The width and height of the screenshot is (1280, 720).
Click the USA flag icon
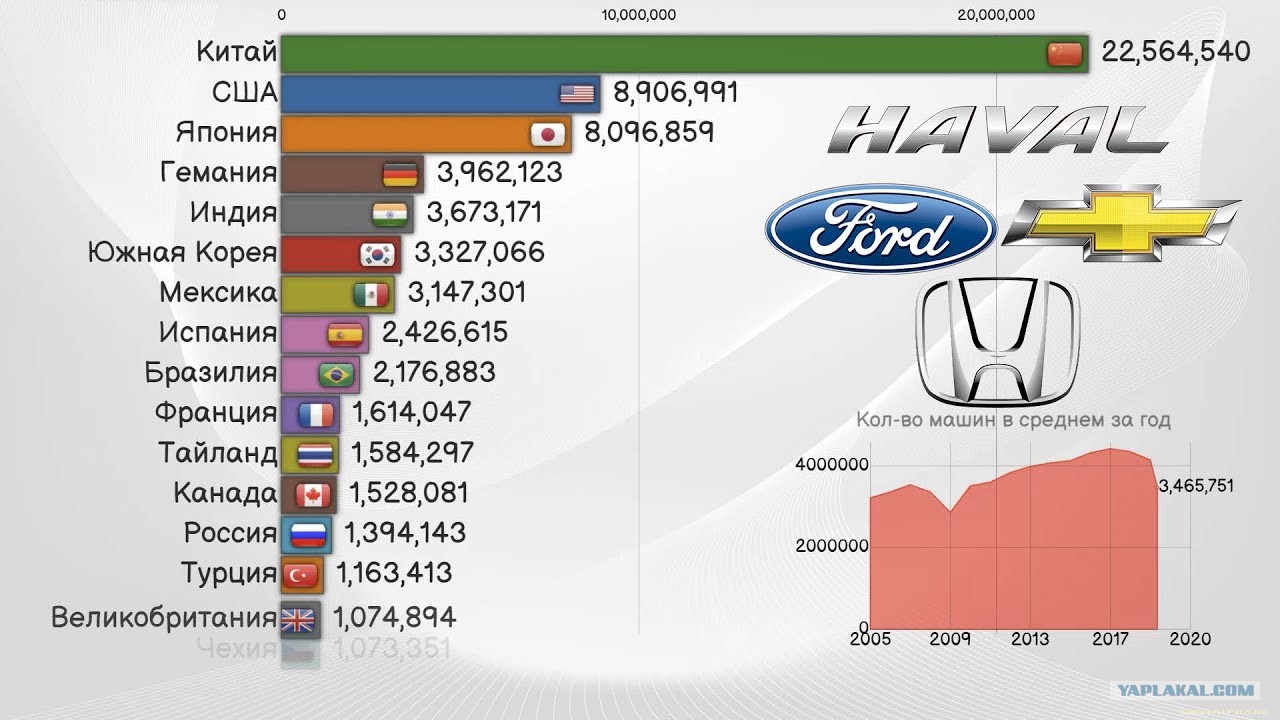point(577,94)
